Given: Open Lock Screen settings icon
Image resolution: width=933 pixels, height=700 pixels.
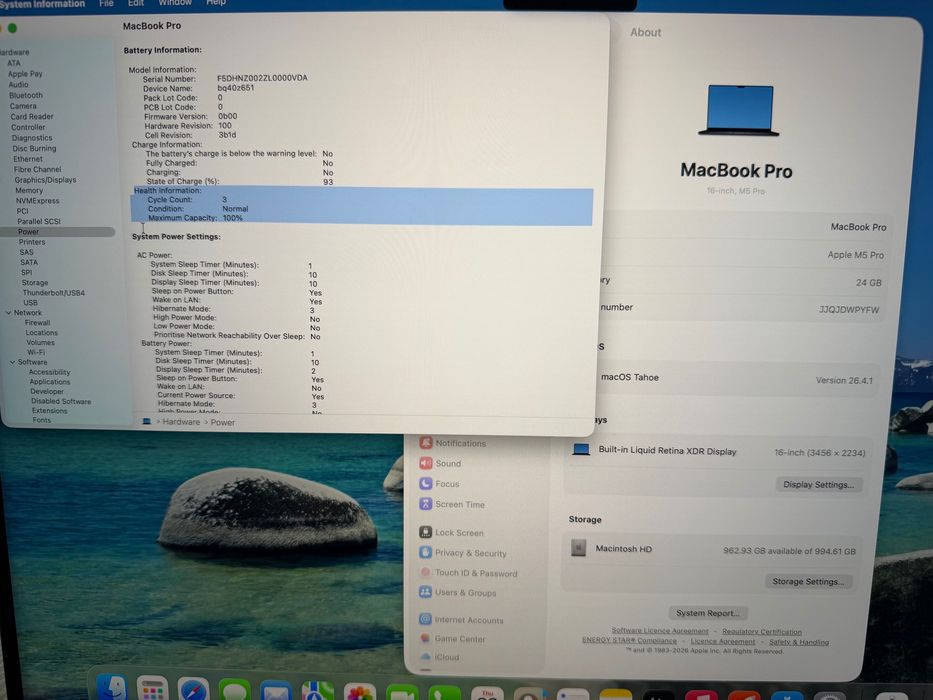Looking at the screenshot, I should pos(425,532).
